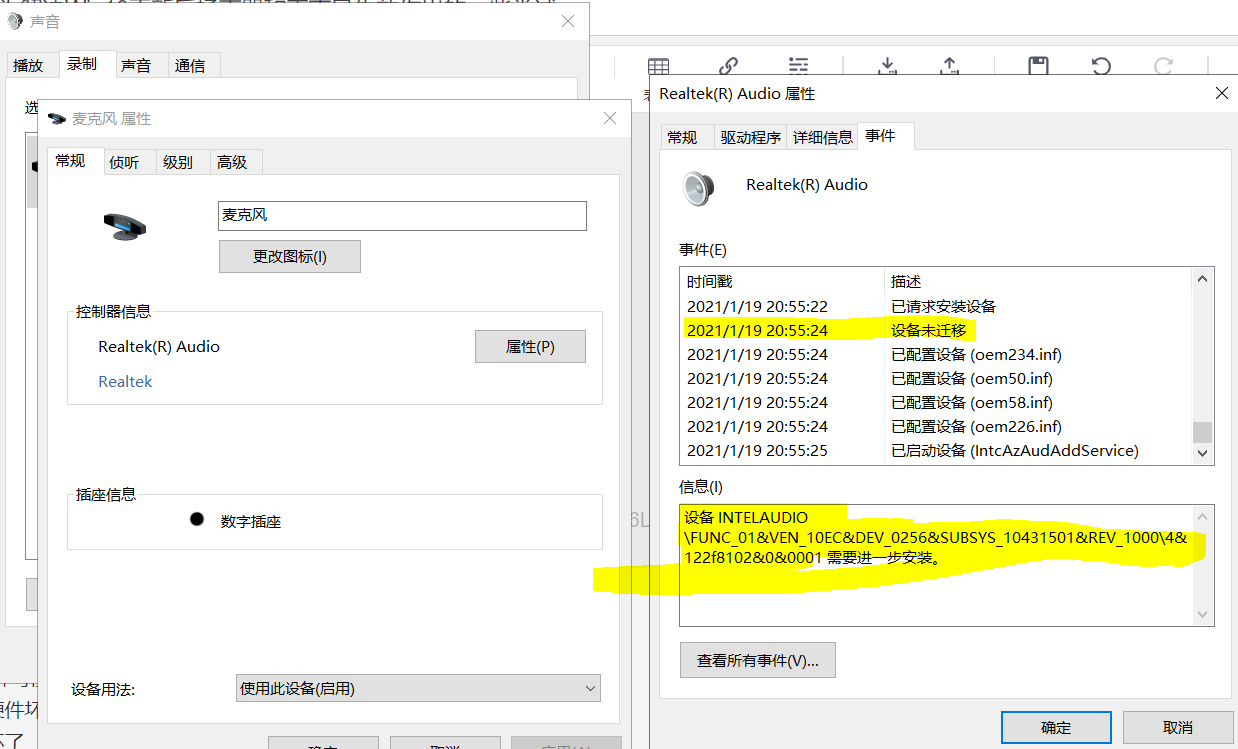Image resolution: width=1238 pixels, height=749 pixels.
Task: Open the 设备用法 dropdown showing 使用此设备(启用)
Action: click(417, 688)
